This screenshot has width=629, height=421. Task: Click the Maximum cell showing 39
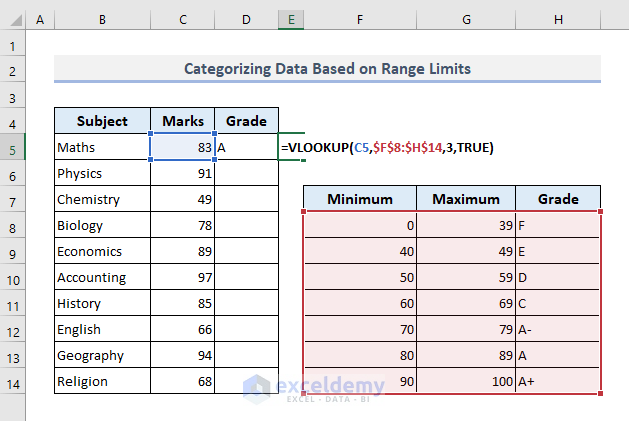(x=466, y=225)
